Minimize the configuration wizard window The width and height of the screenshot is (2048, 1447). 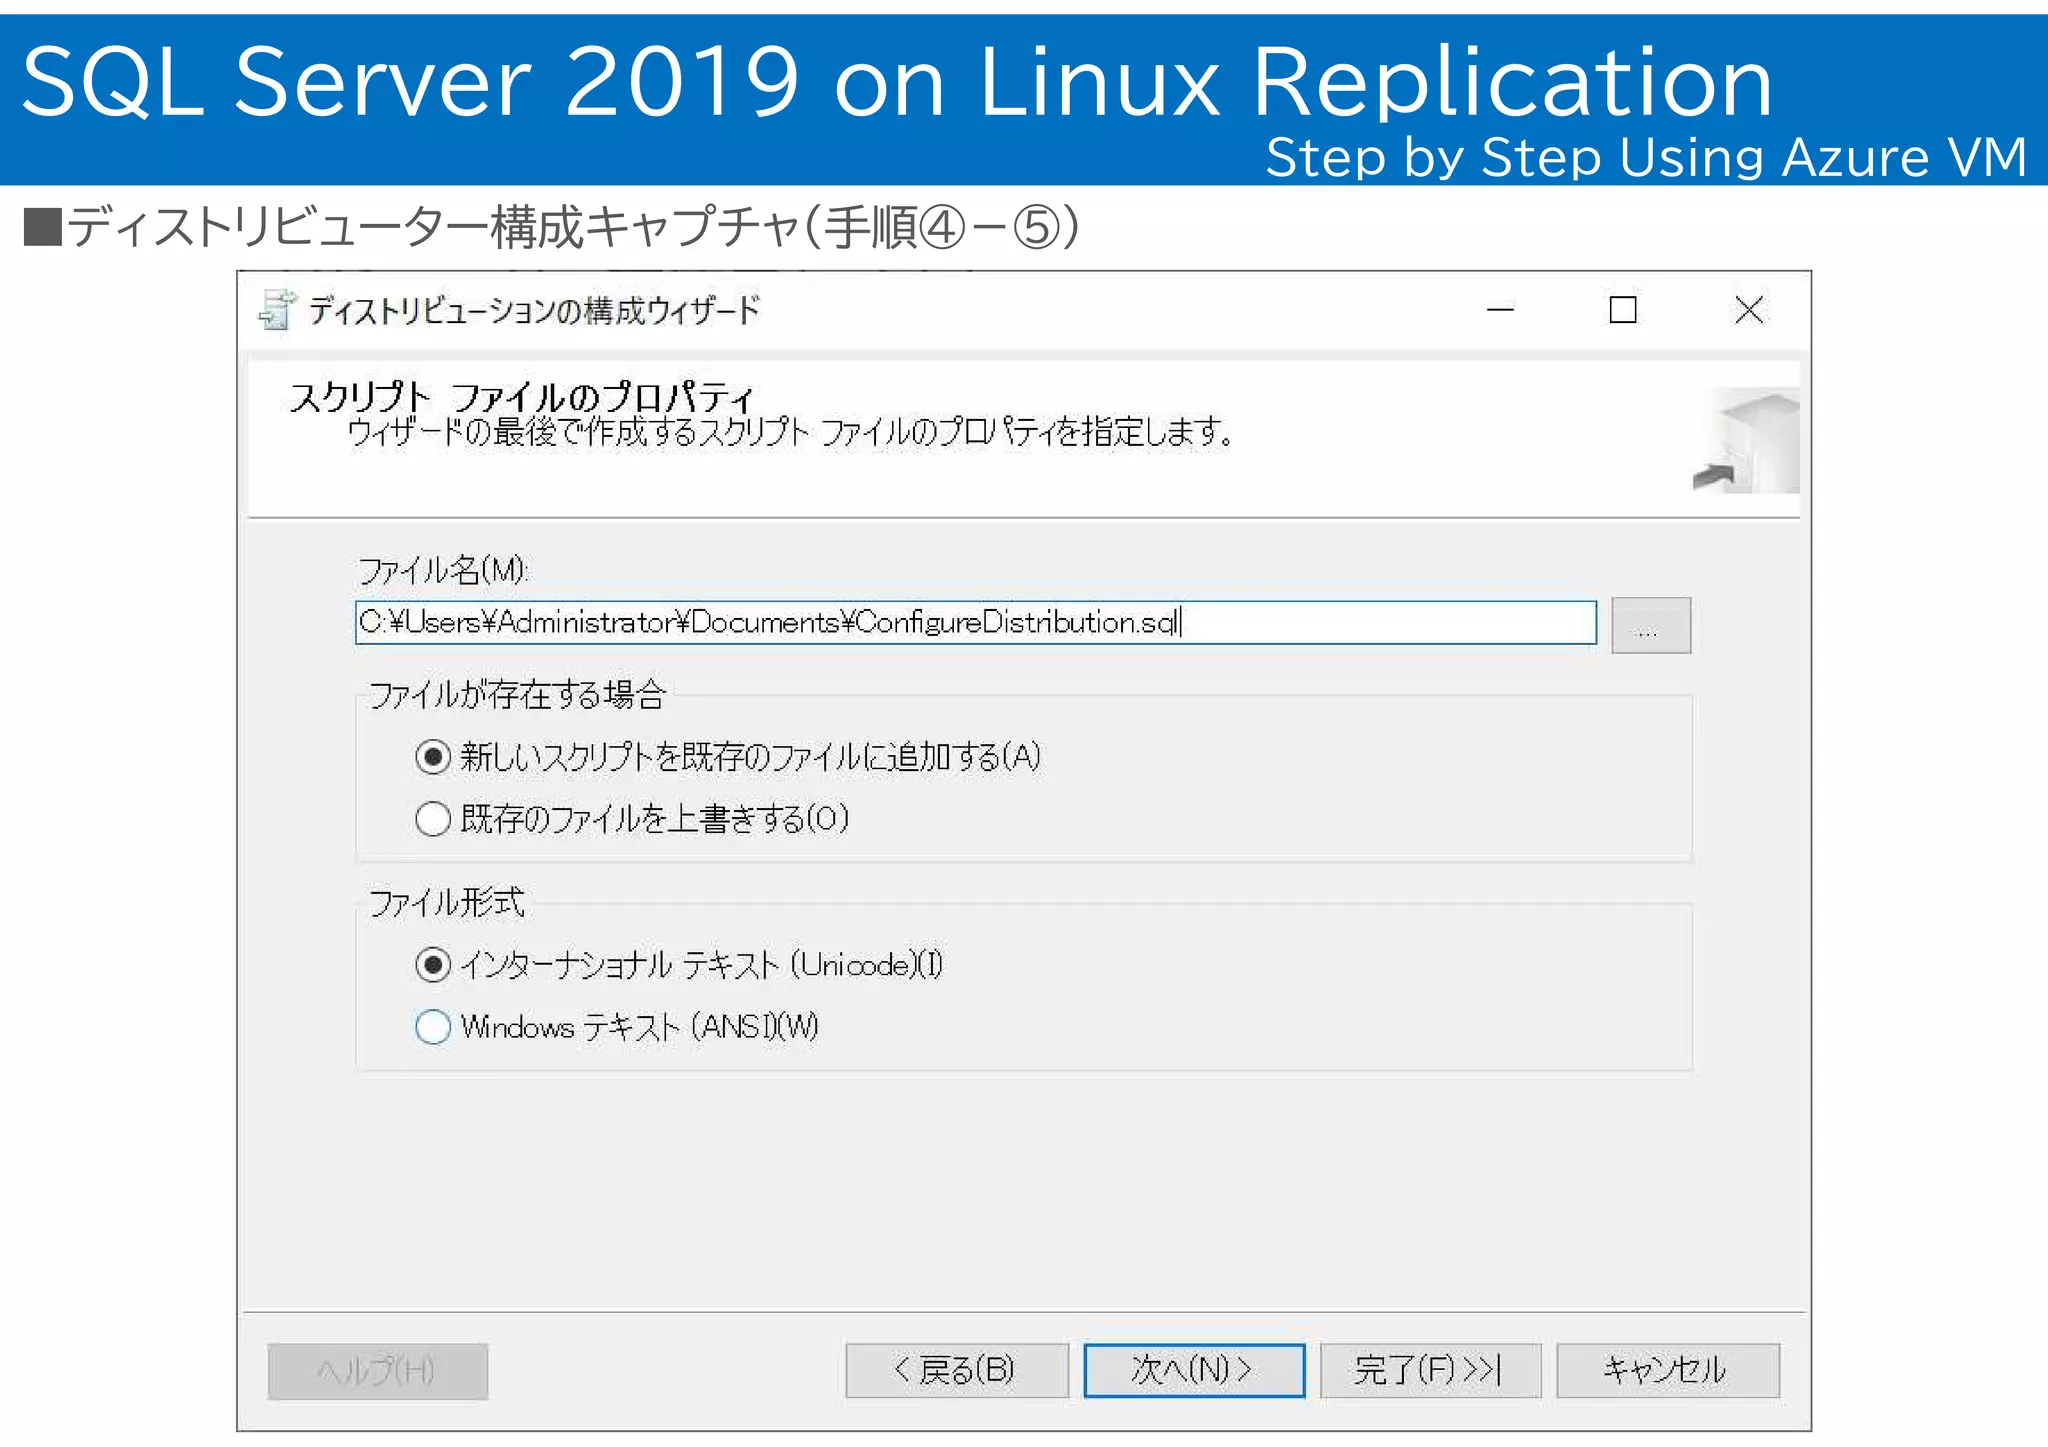tap(1500, 310)
